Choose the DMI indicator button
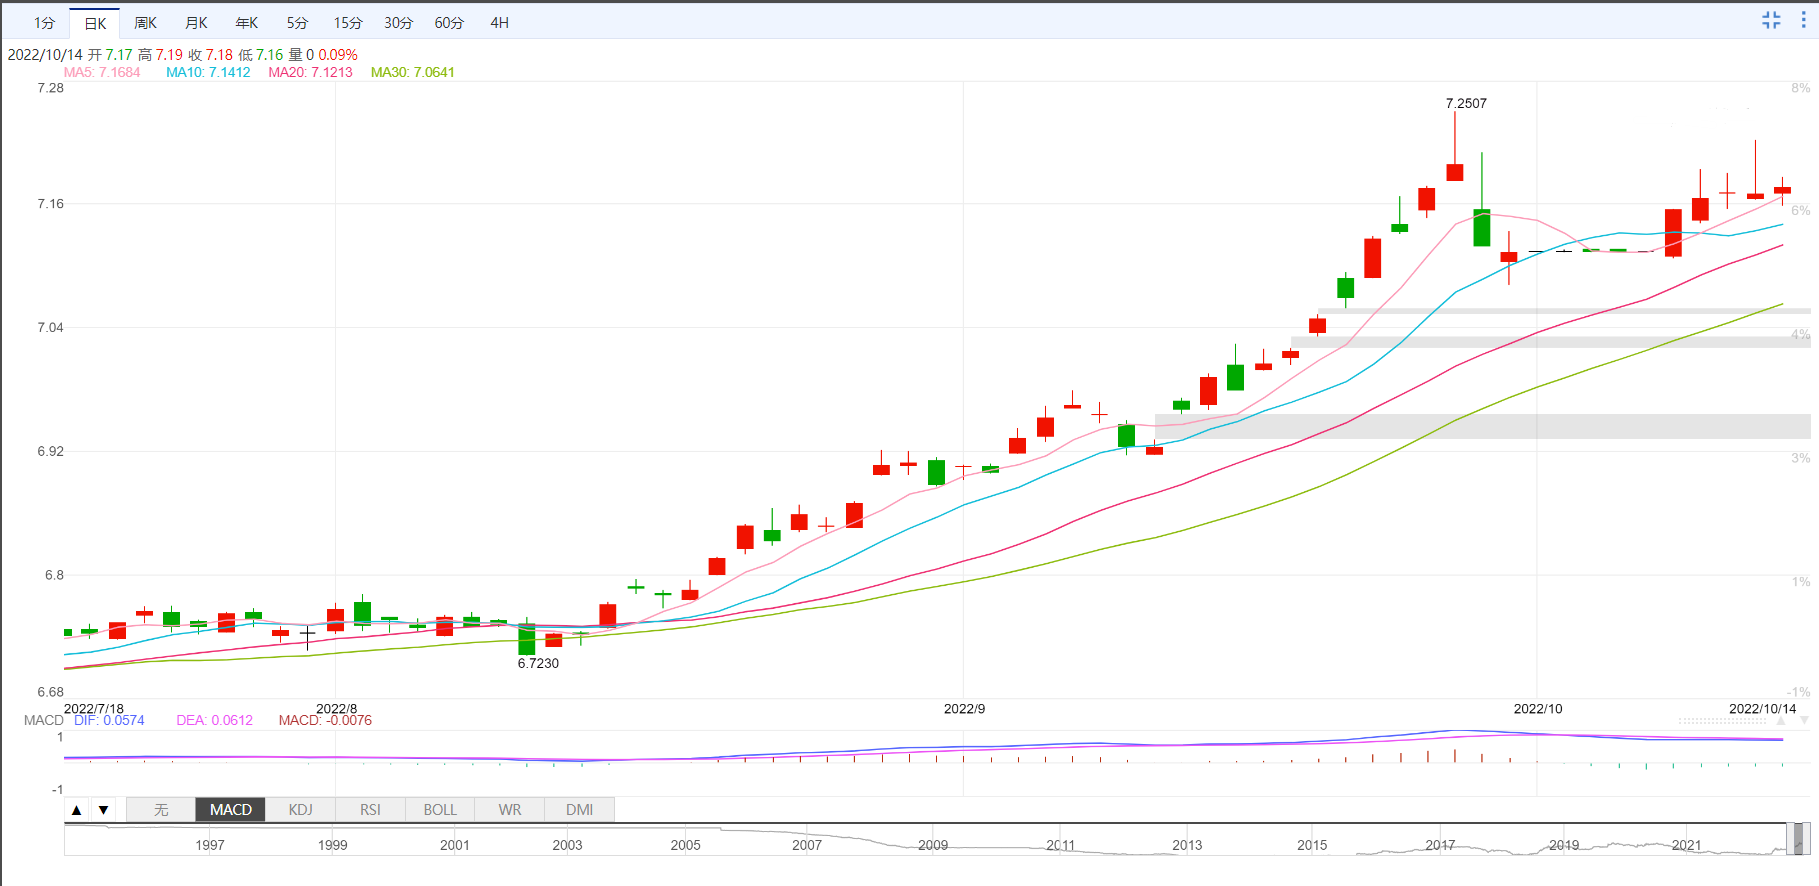This screenshot has height=886, width=1819. [x=579, y=810]
